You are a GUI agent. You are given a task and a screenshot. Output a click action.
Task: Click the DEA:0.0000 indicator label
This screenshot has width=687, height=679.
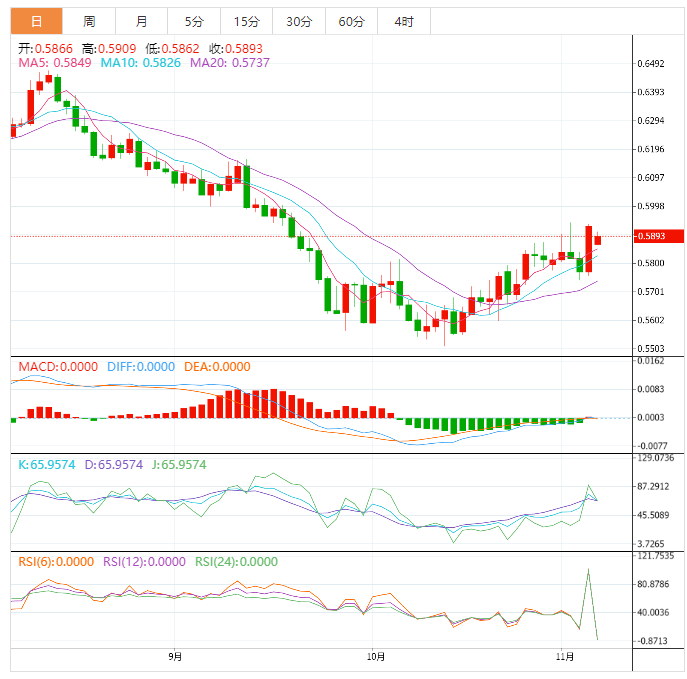point(217,367)
